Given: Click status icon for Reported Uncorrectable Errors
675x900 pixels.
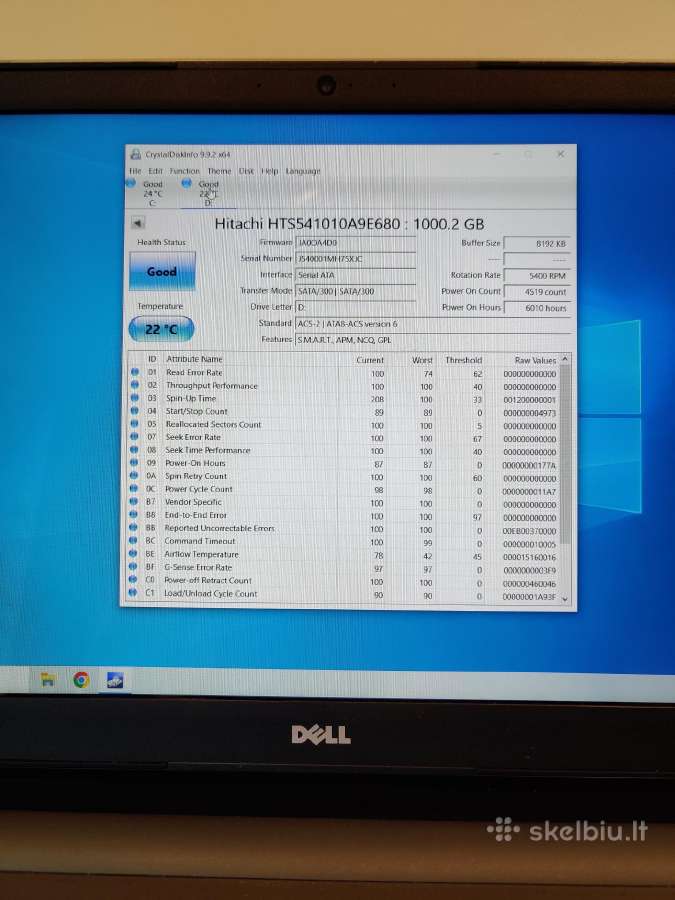Looking at the screenshot, I should click(x=134, y=528).
